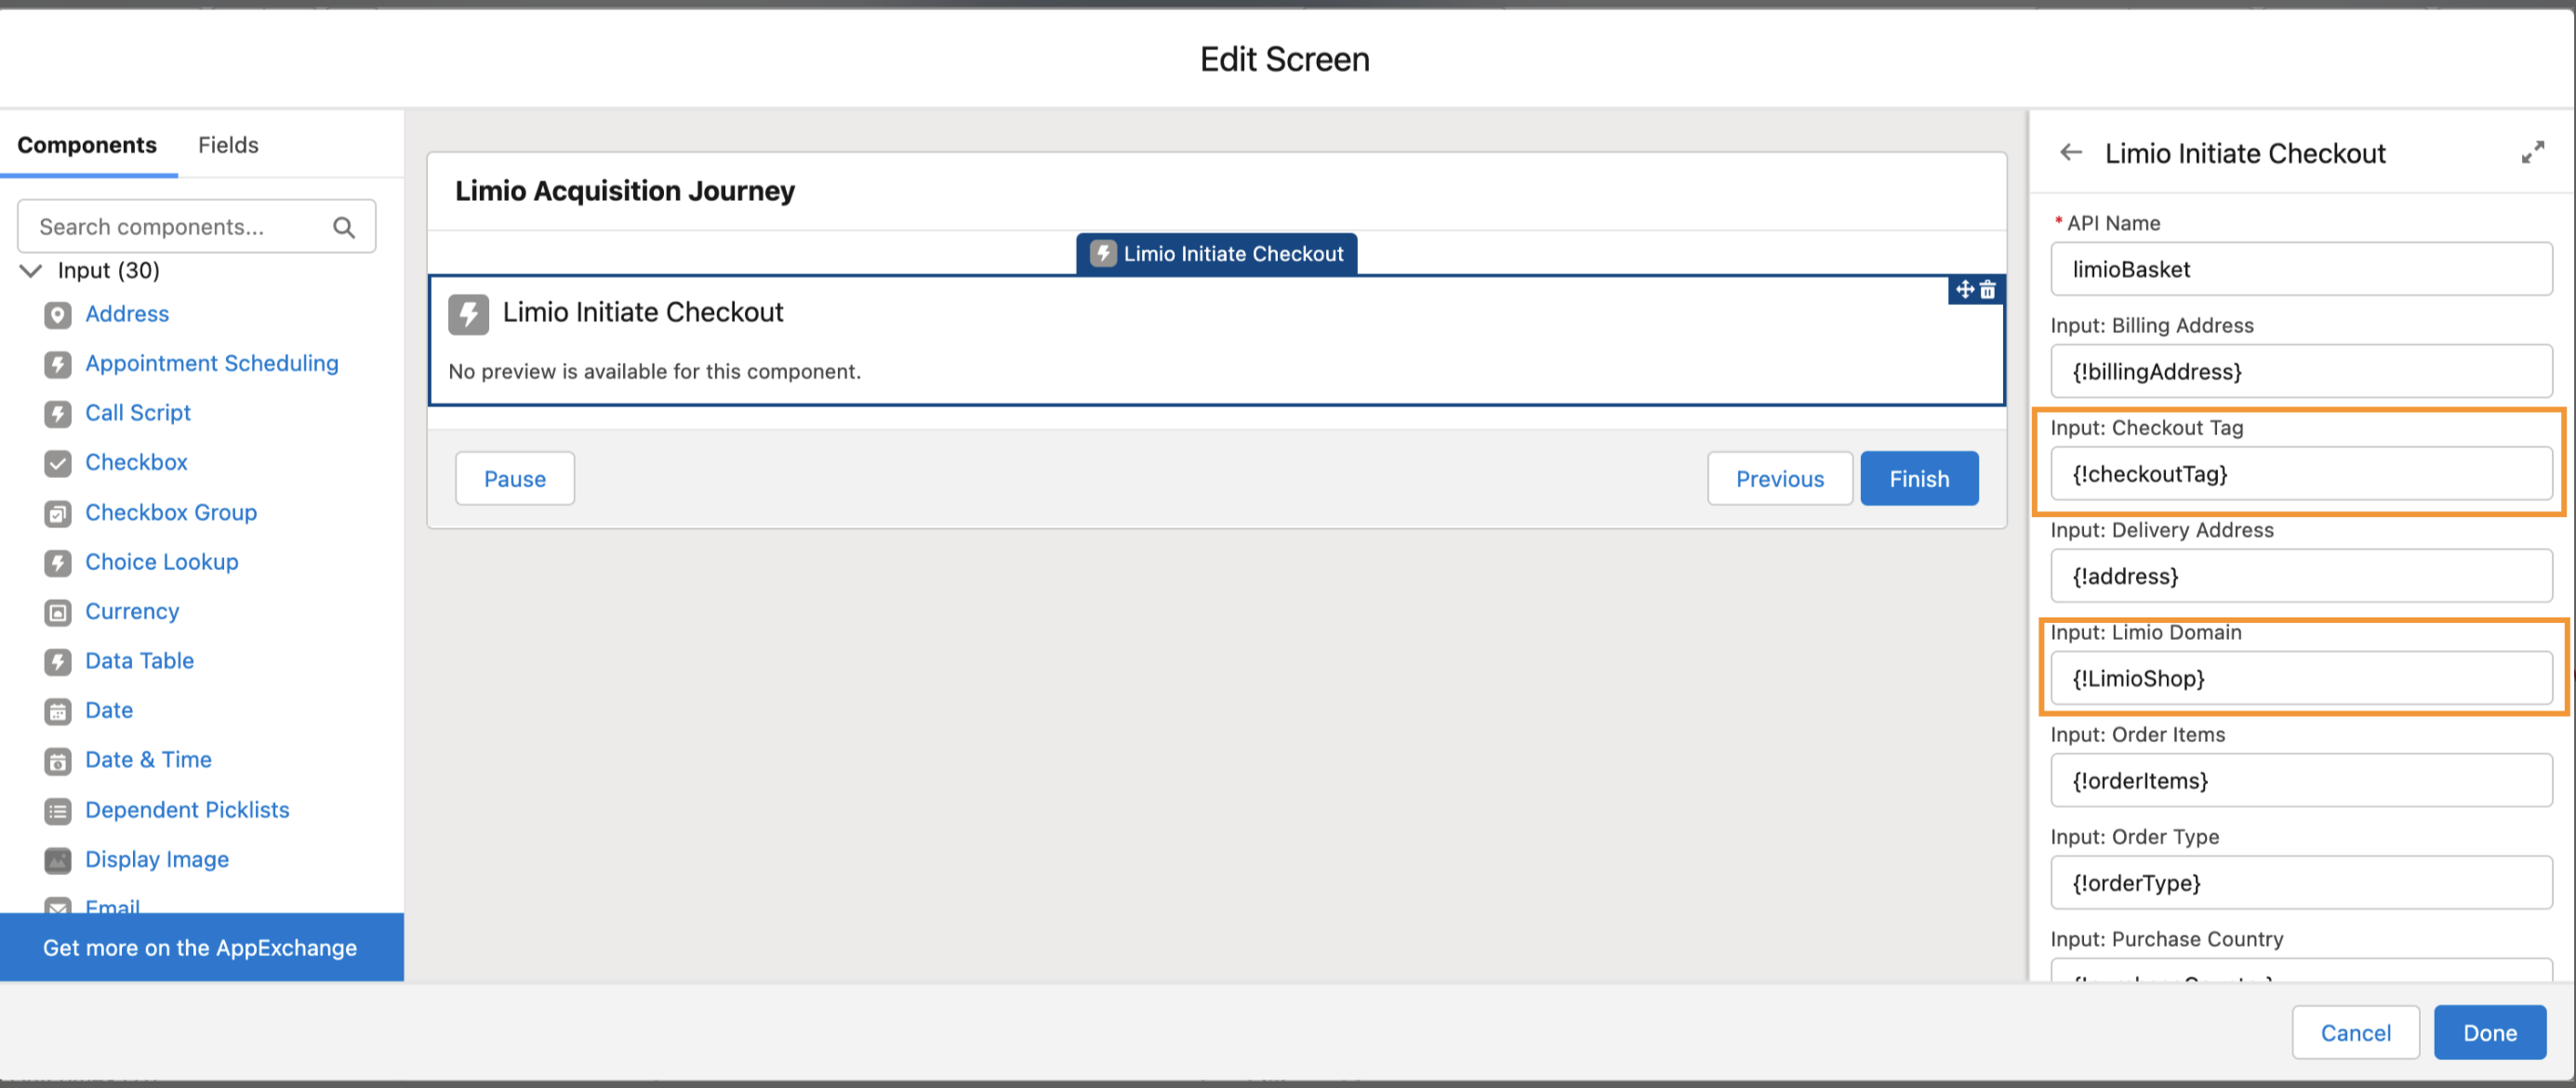The width and height of the screenshot is (2576, 1088).
Task: Edit the API Name field
Action: point(2301,269)
